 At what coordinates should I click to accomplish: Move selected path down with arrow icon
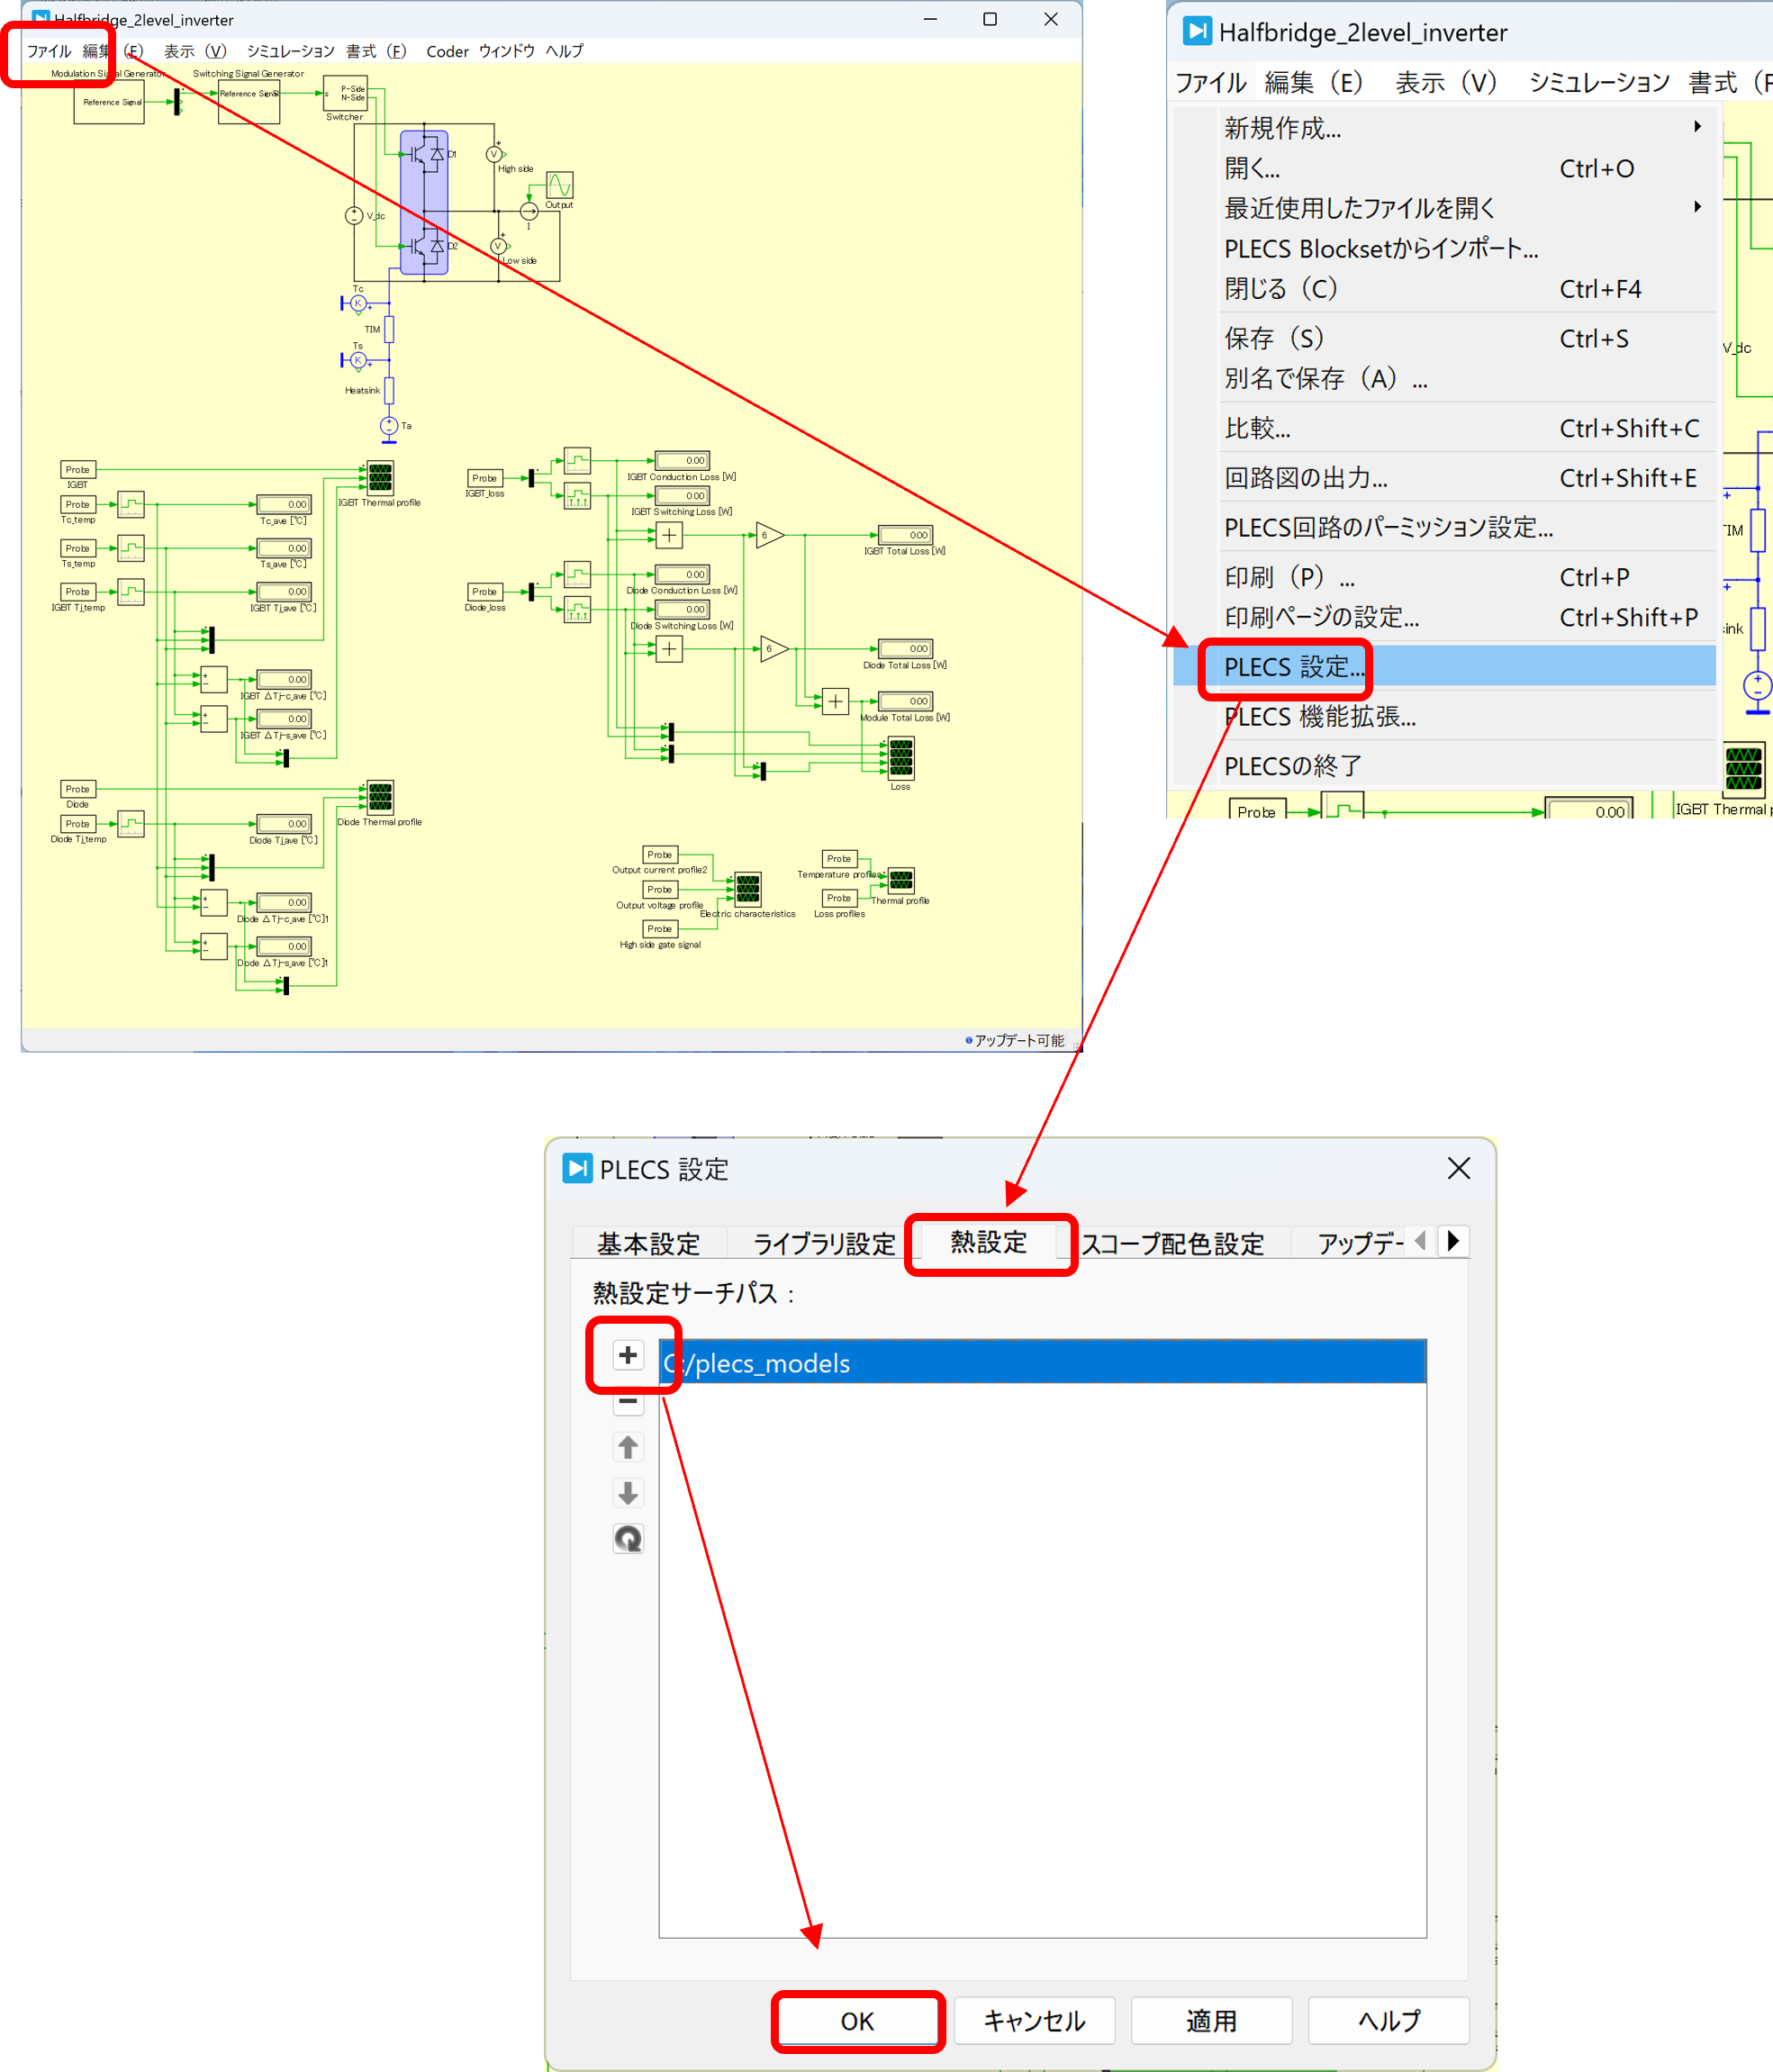pos(628,1492)
